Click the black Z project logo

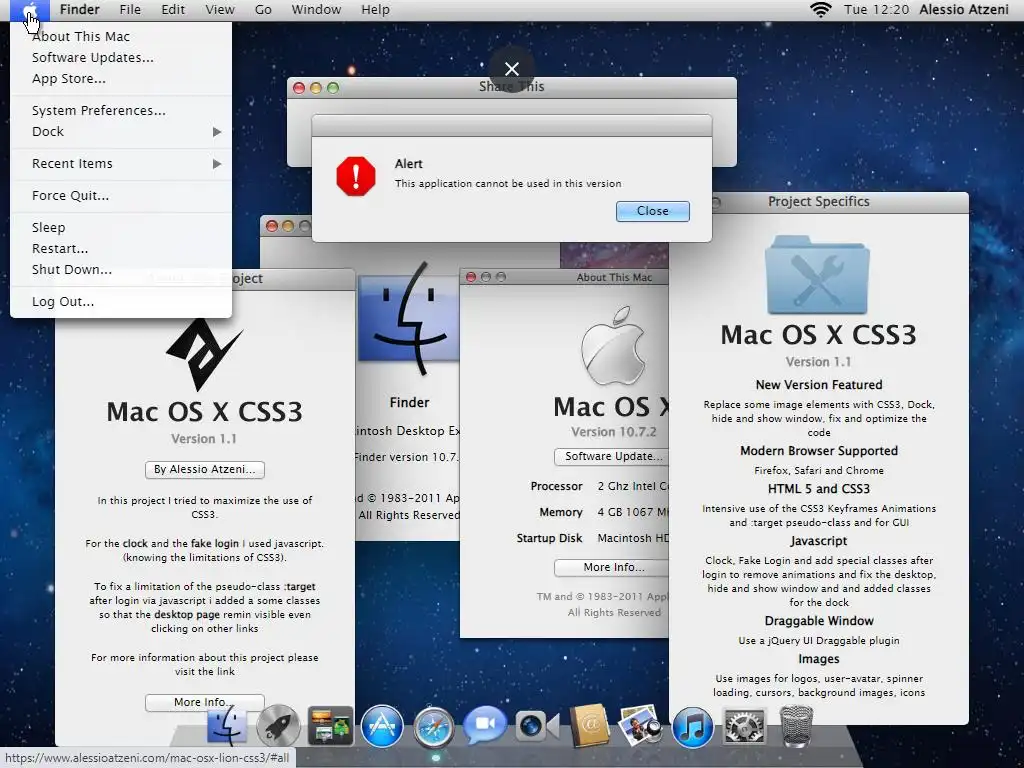[204, 355]
